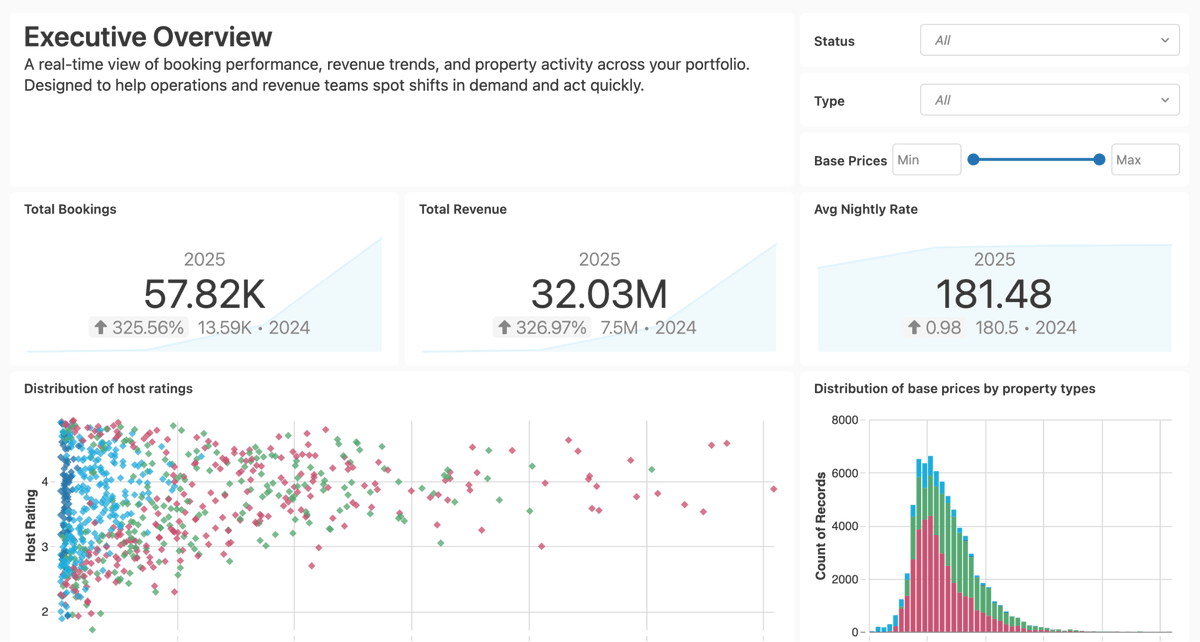Click Distribution of base prices by property types title
The height and width of the screenshot is (642, 1200).
[954, 388]
